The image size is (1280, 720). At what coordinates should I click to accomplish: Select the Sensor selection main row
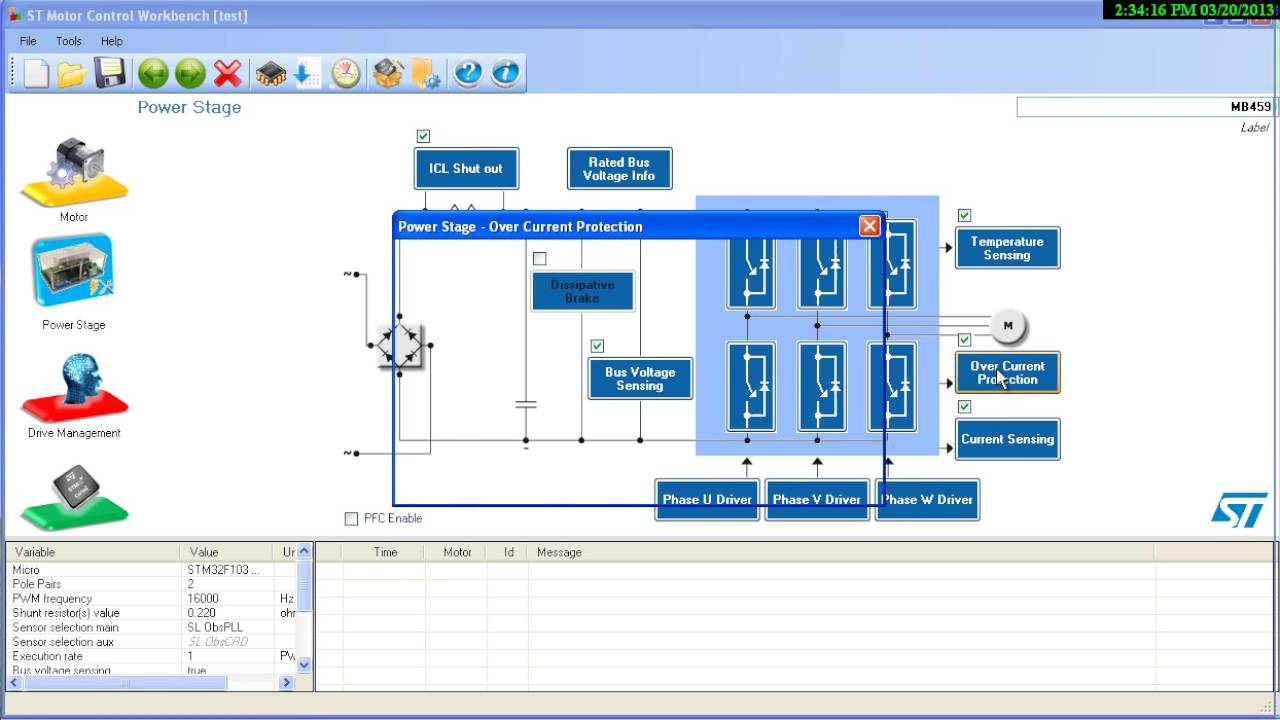153,627
